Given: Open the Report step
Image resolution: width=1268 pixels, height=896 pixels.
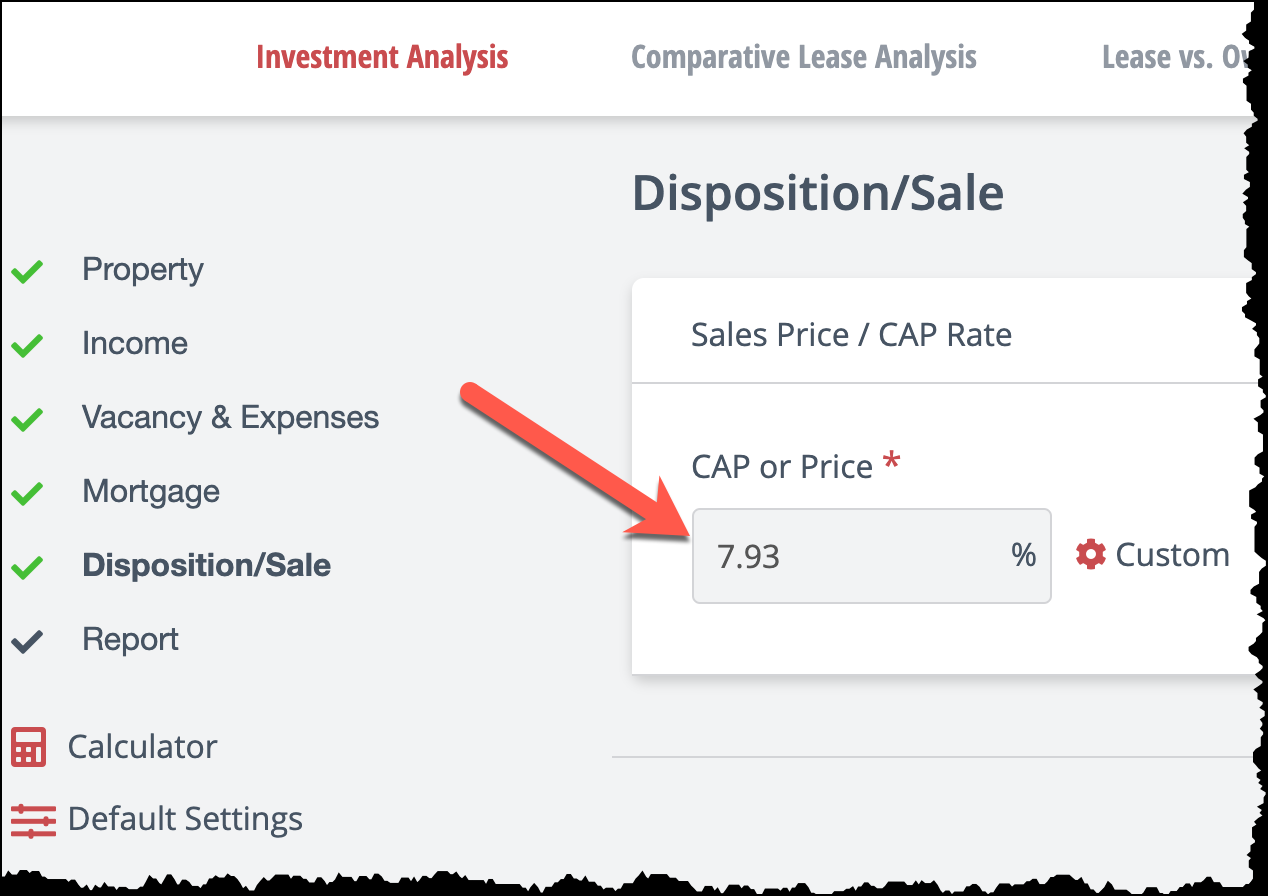Looking at the screenshot, I should pyautogui.click(x=131, y=639).
